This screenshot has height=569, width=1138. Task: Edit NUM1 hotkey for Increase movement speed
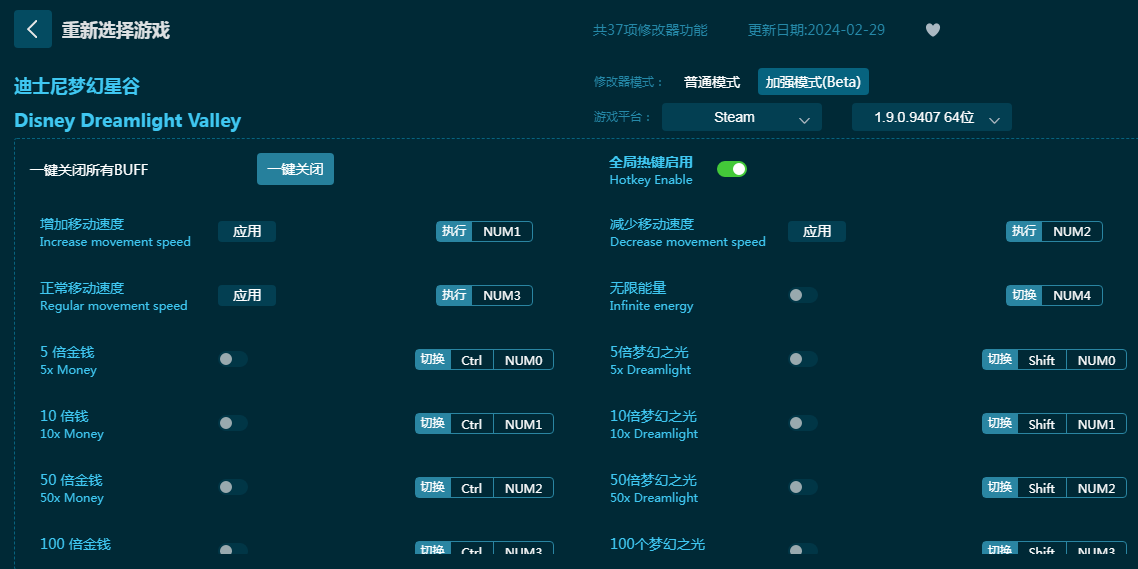point(502,232)
